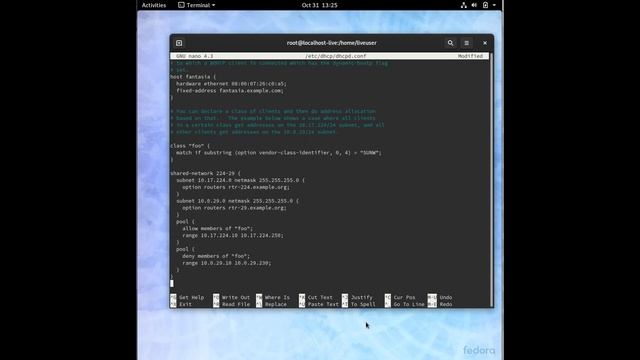Click the battery icon in top bar
The width and height of the screenshot is (640, 360).
pos(485,5)
